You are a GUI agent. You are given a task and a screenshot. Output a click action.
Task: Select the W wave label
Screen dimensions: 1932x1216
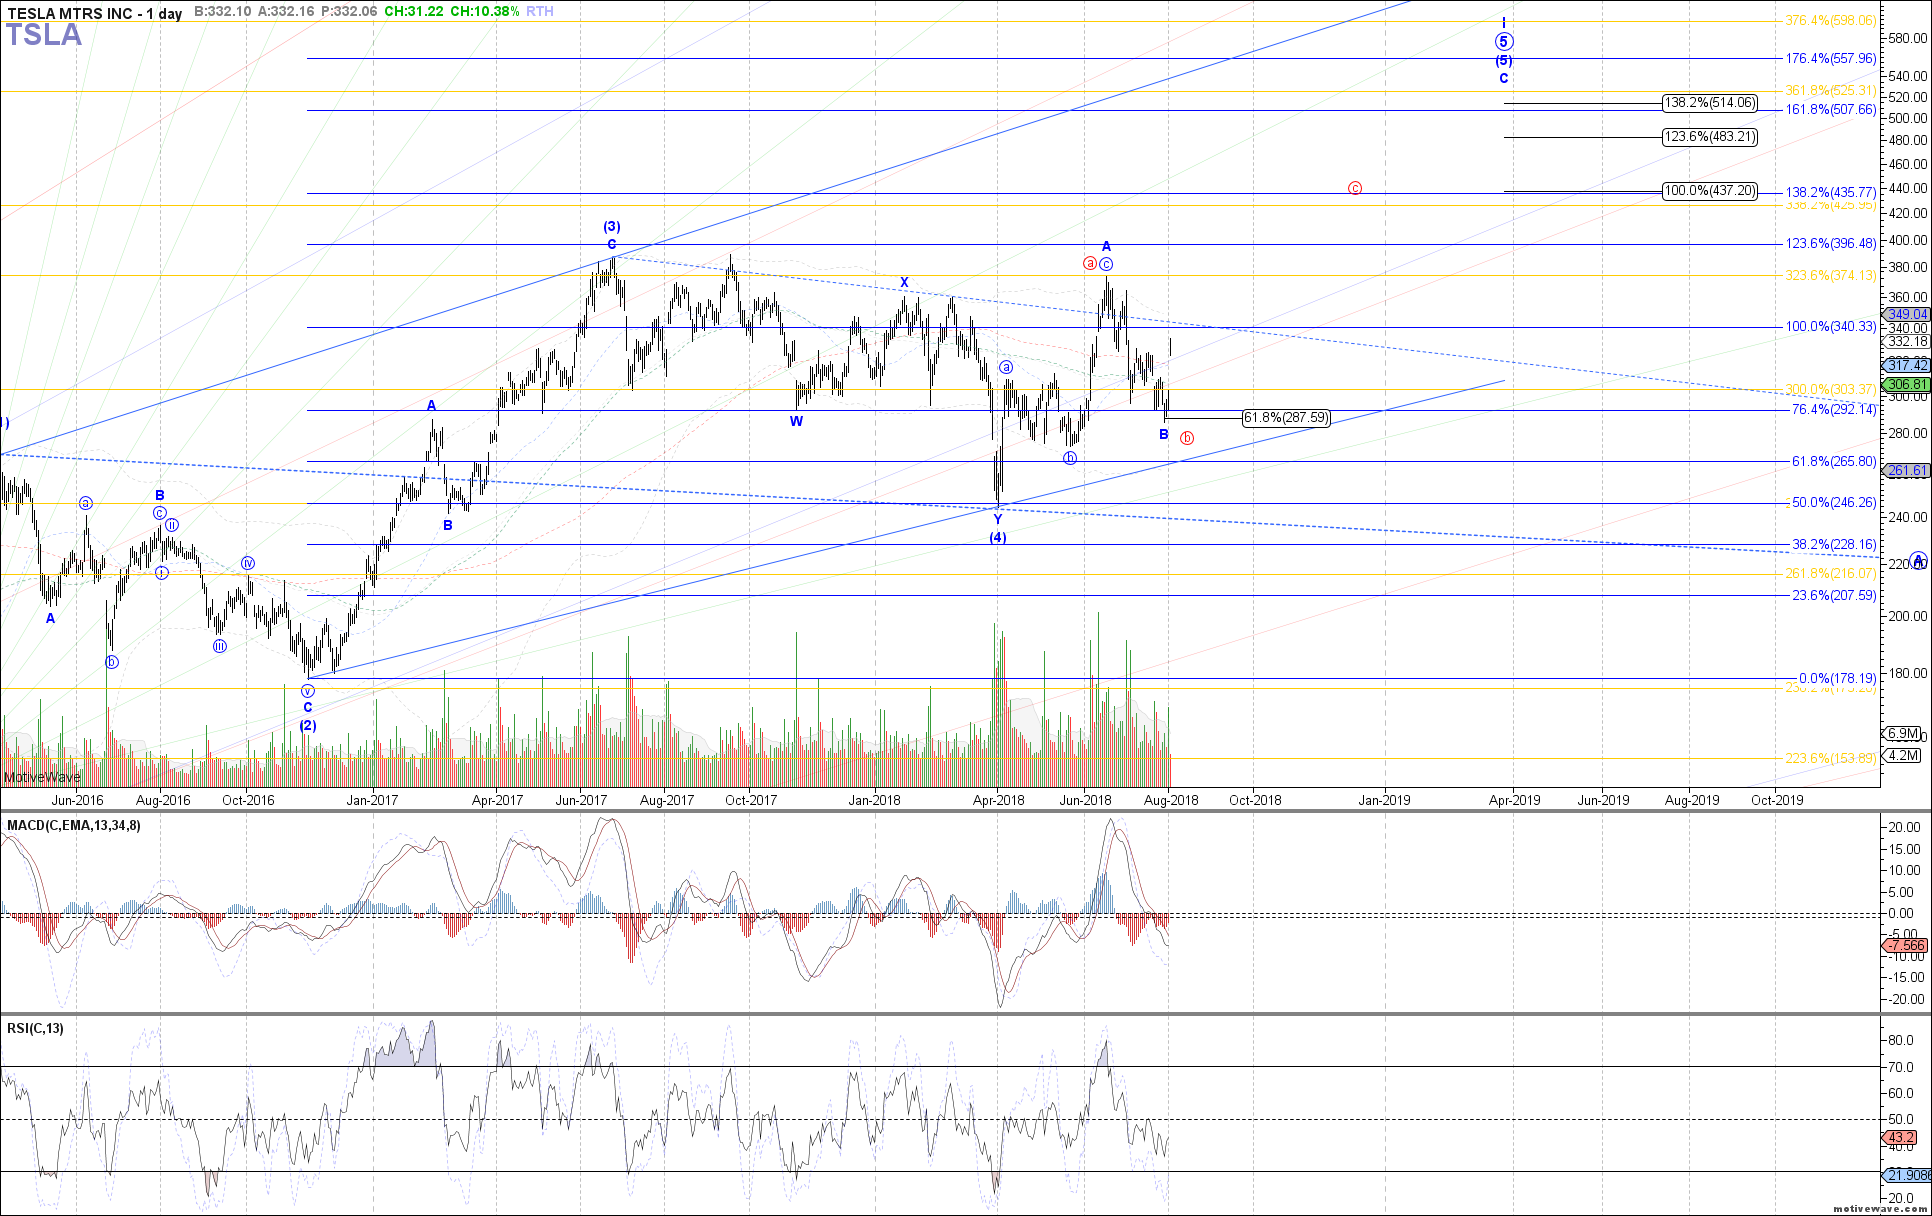796,421
